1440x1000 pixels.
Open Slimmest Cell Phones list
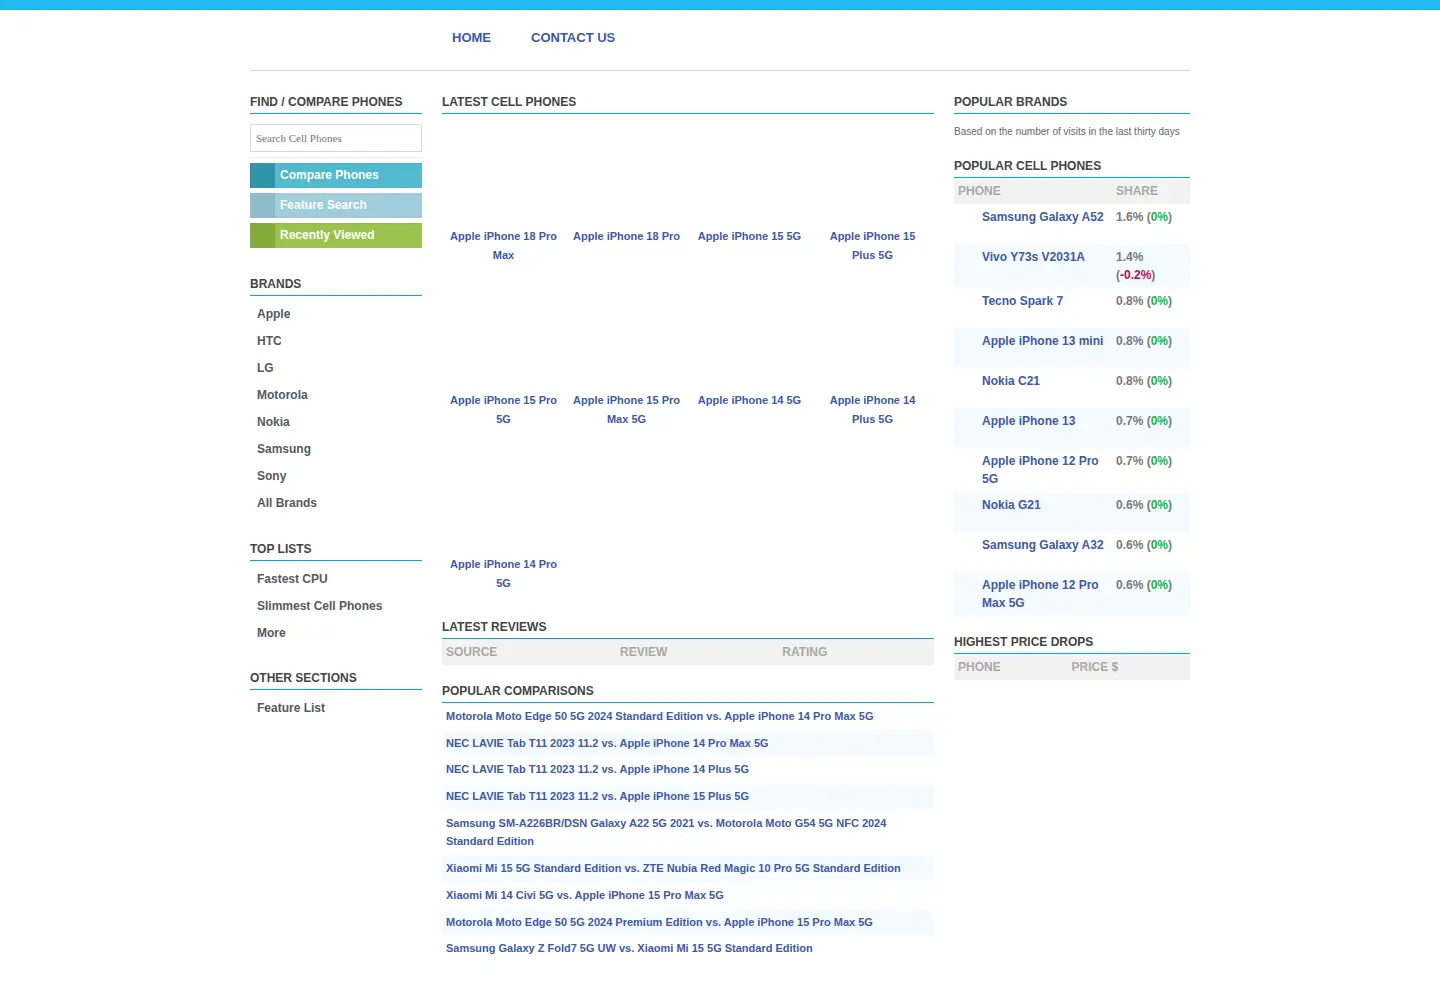click(x=319, y=606)
